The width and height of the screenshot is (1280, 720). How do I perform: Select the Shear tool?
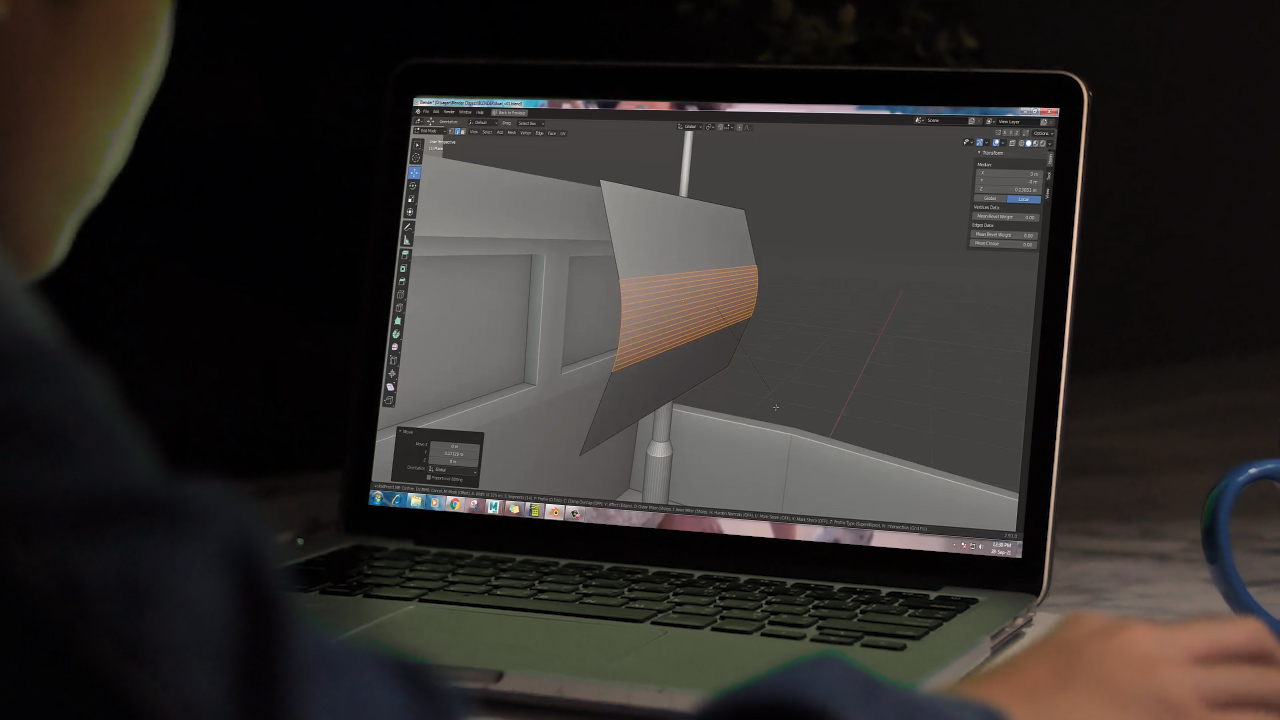(x=390, y=387)
